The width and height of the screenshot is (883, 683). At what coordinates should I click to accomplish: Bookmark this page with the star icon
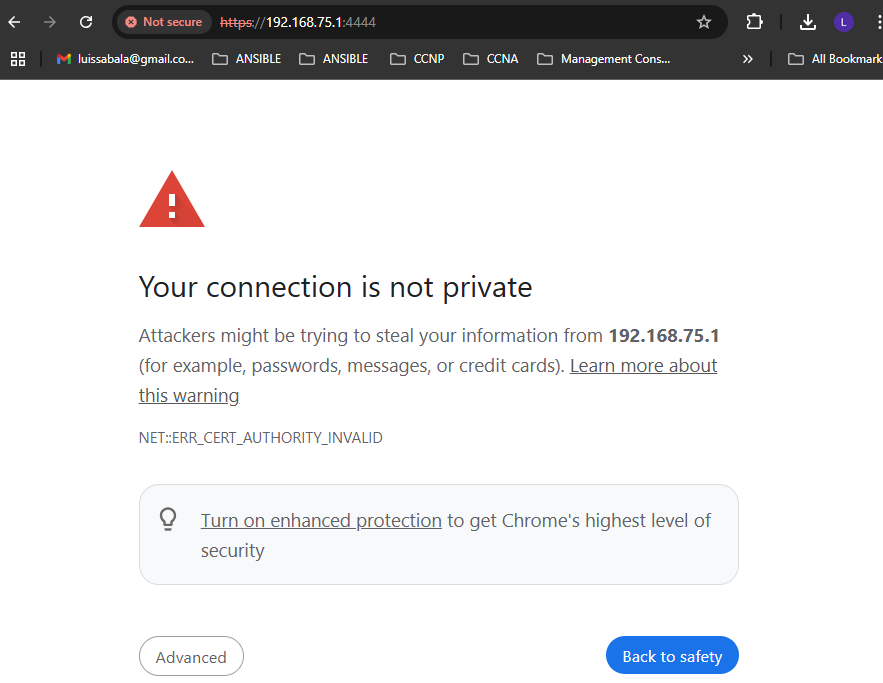(x=704, y=22)
